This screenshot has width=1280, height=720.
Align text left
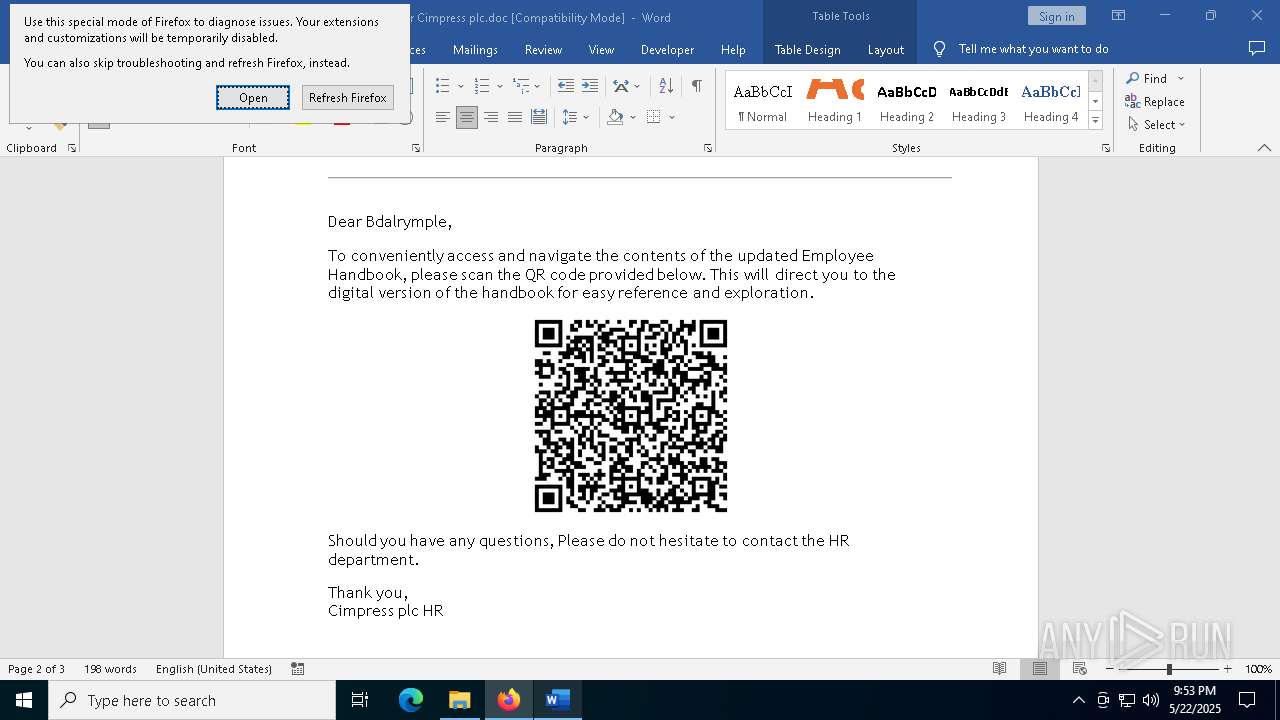[442, 117]
